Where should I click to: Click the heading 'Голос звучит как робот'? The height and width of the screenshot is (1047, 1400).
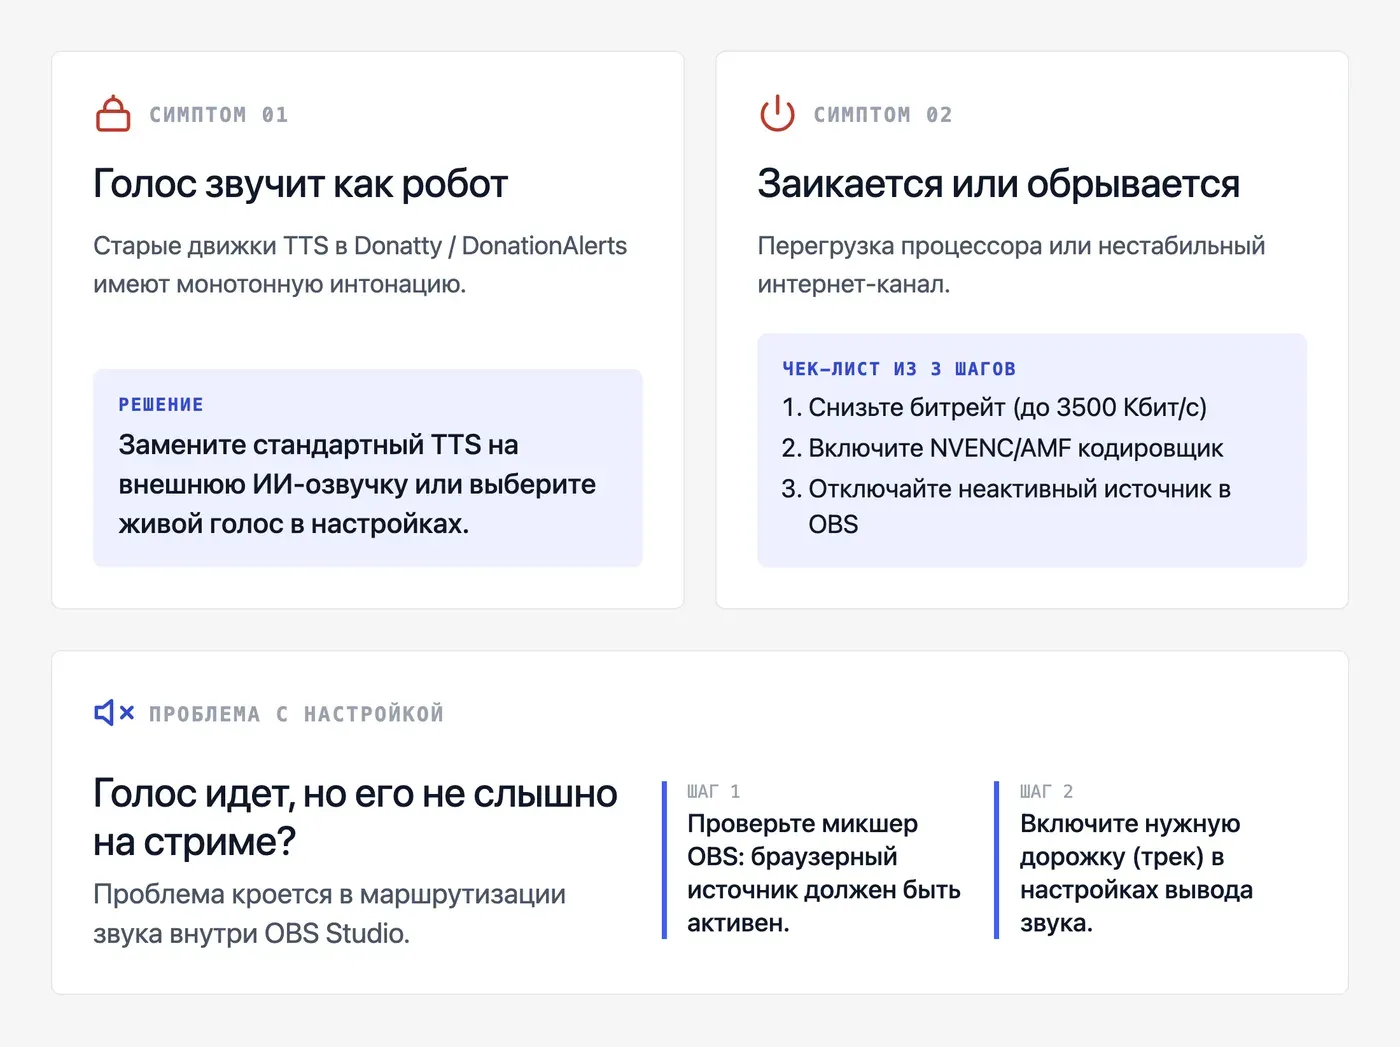click(301, 184)
